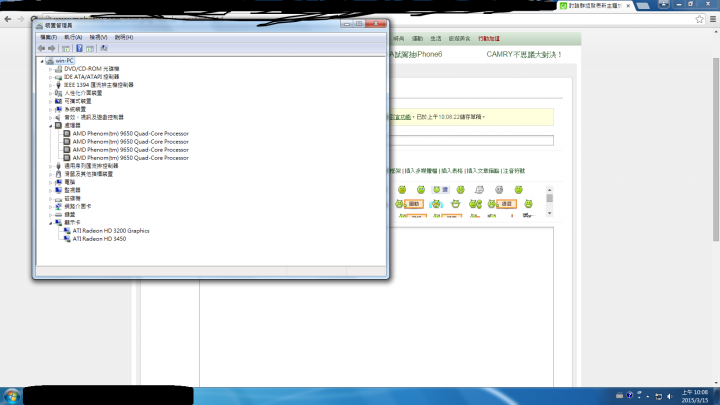Click the browser's vertical scrollbar thumb
720x405 pixels.
tap(716, 149)
